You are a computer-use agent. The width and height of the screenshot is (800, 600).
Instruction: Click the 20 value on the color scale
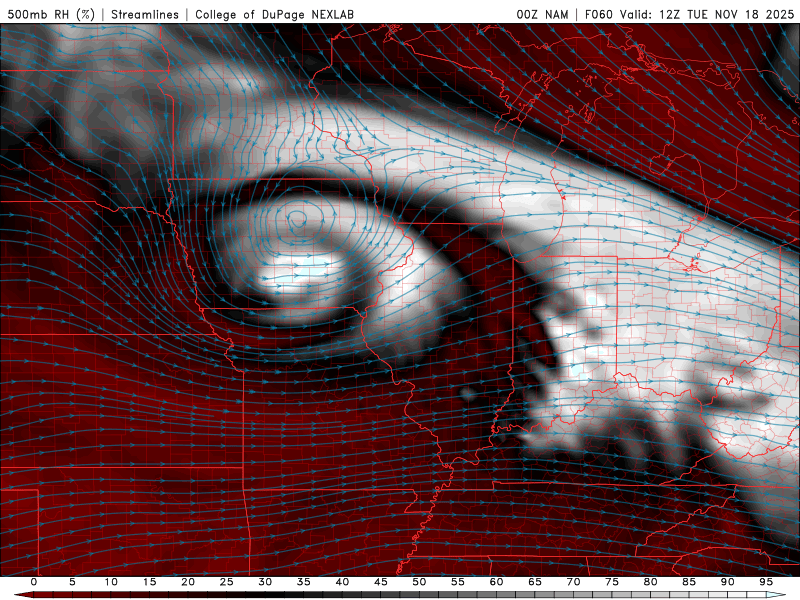click(188, 582)
